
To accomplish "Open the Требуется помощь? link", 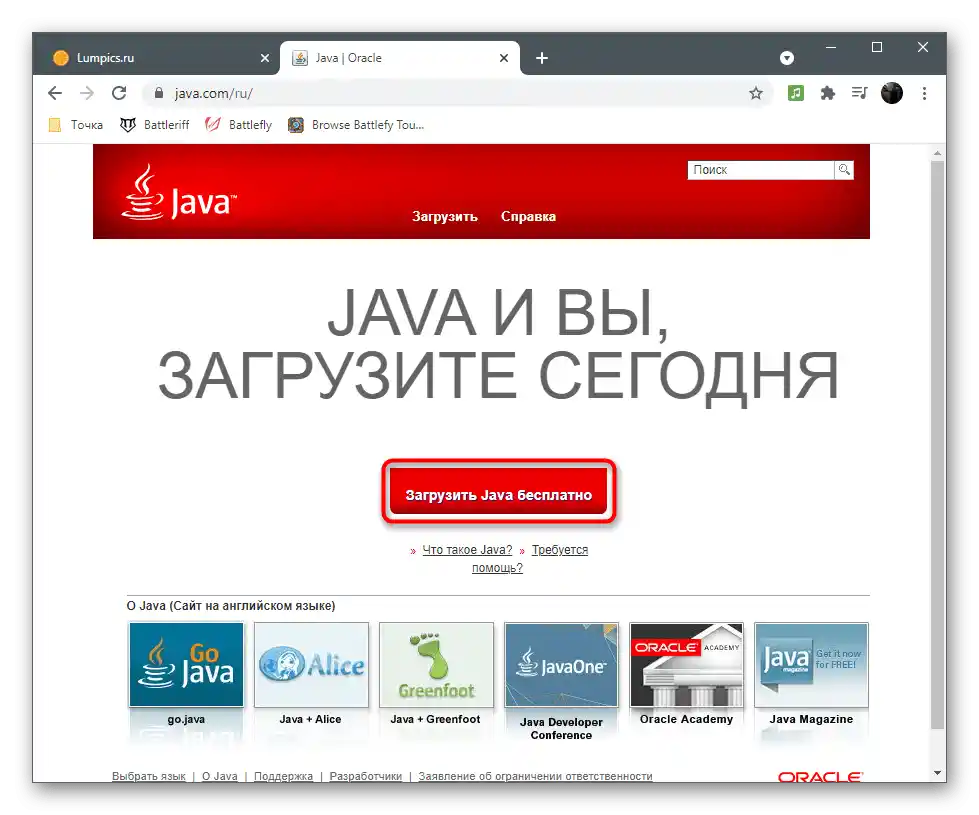I will point(530,559).
